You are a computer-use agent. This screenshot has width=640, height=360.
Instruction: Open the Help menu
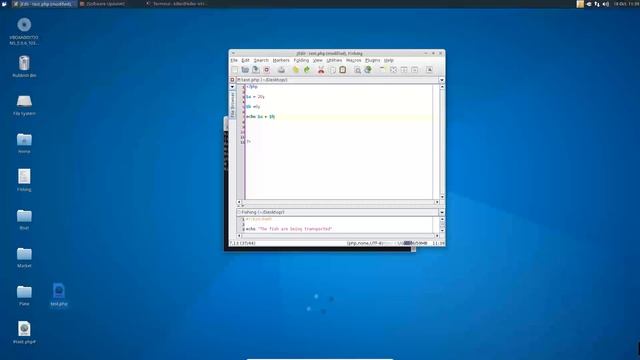[389, 60]
